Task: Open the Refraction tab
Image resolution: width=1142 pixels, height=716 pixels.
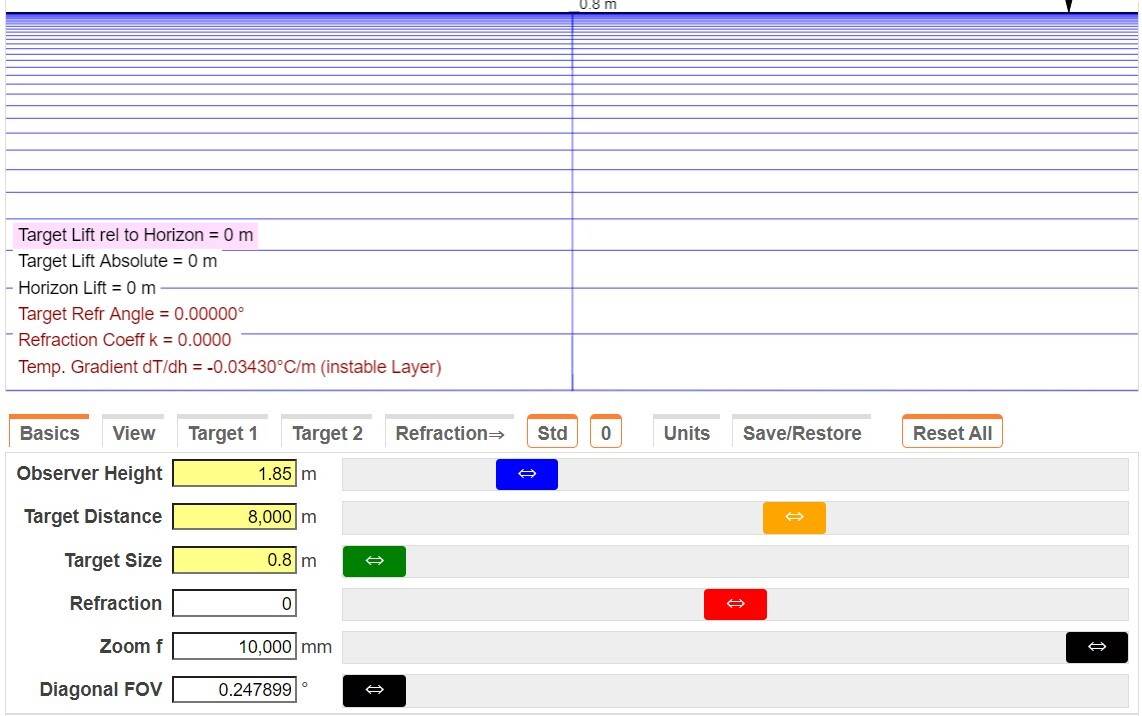Action: click(450, 433)
